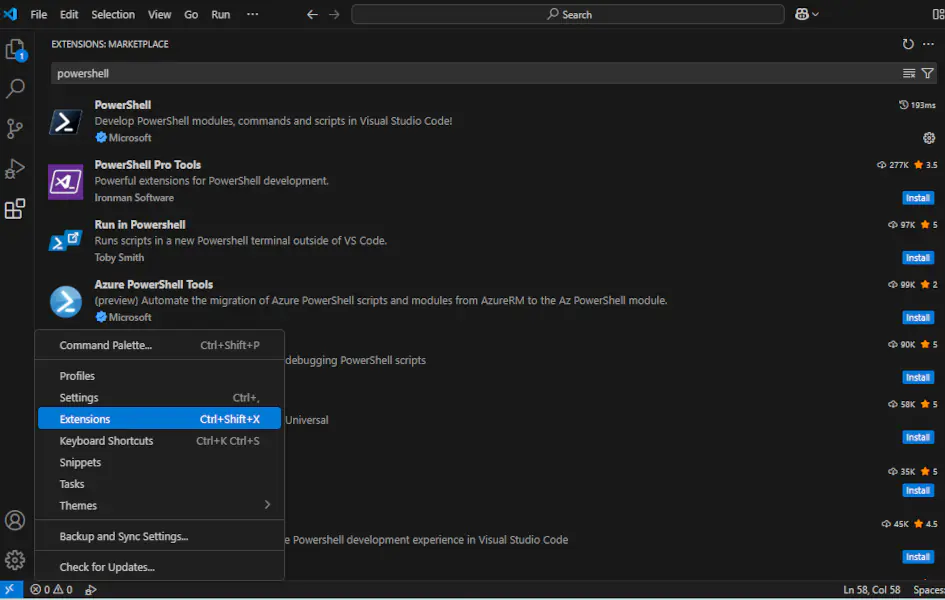The width and height of the screenshot is (945, 600).
Task: Open the View menu
Action: [x=160, y=14]
